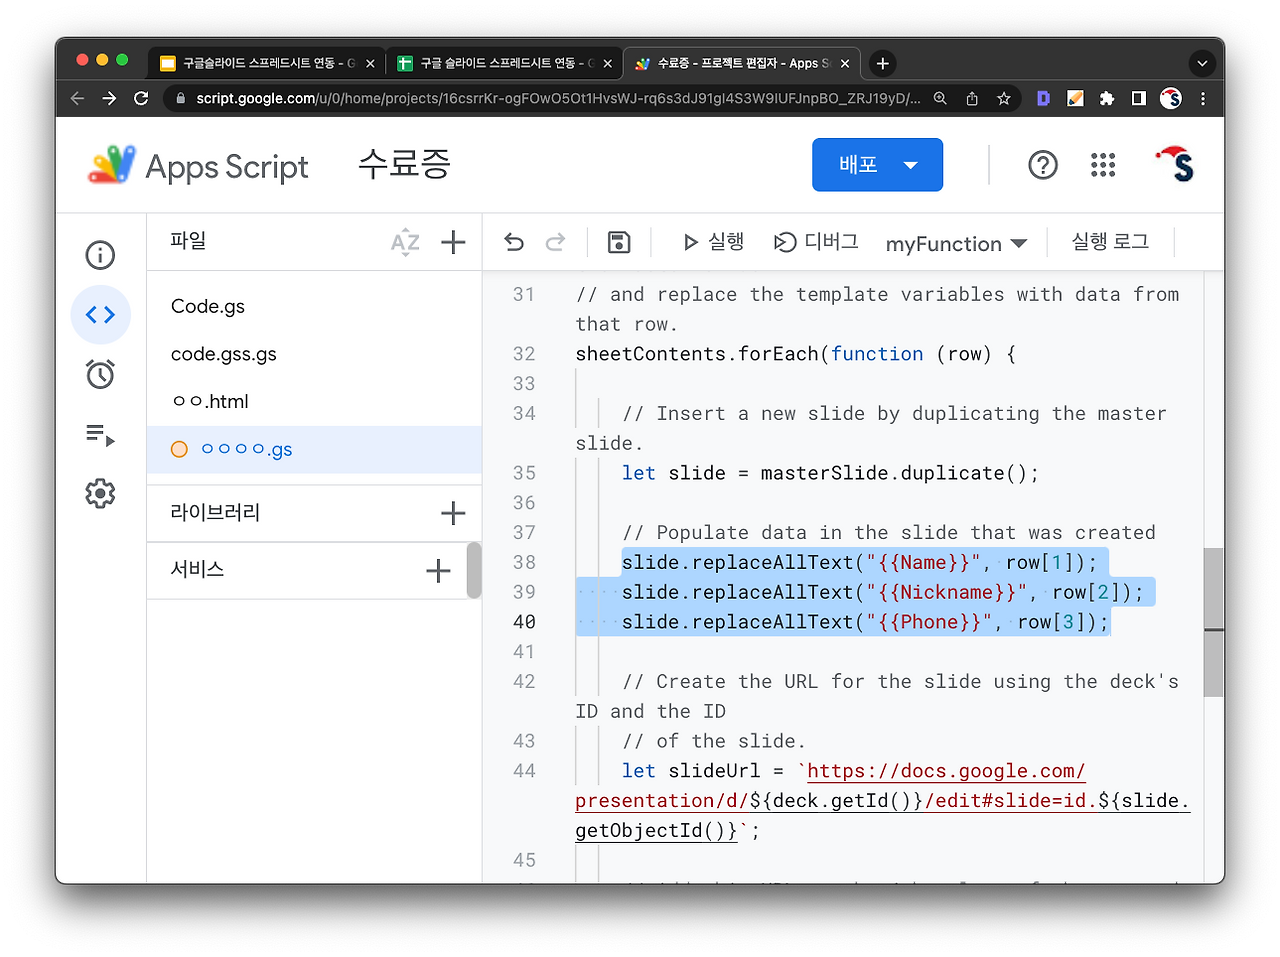Open the 실행 로그 execution log
The height and width of the screenshot is (957, 1280).
[1110, 242]
